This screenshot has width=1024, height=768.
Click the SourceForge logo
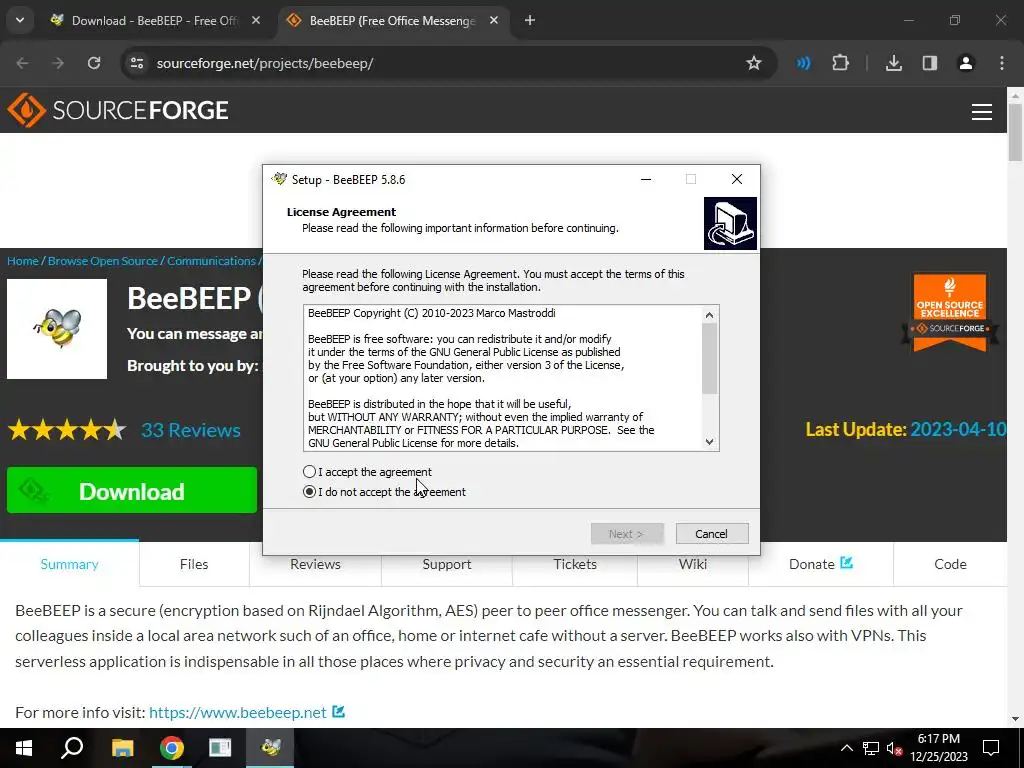coord(118,110)
